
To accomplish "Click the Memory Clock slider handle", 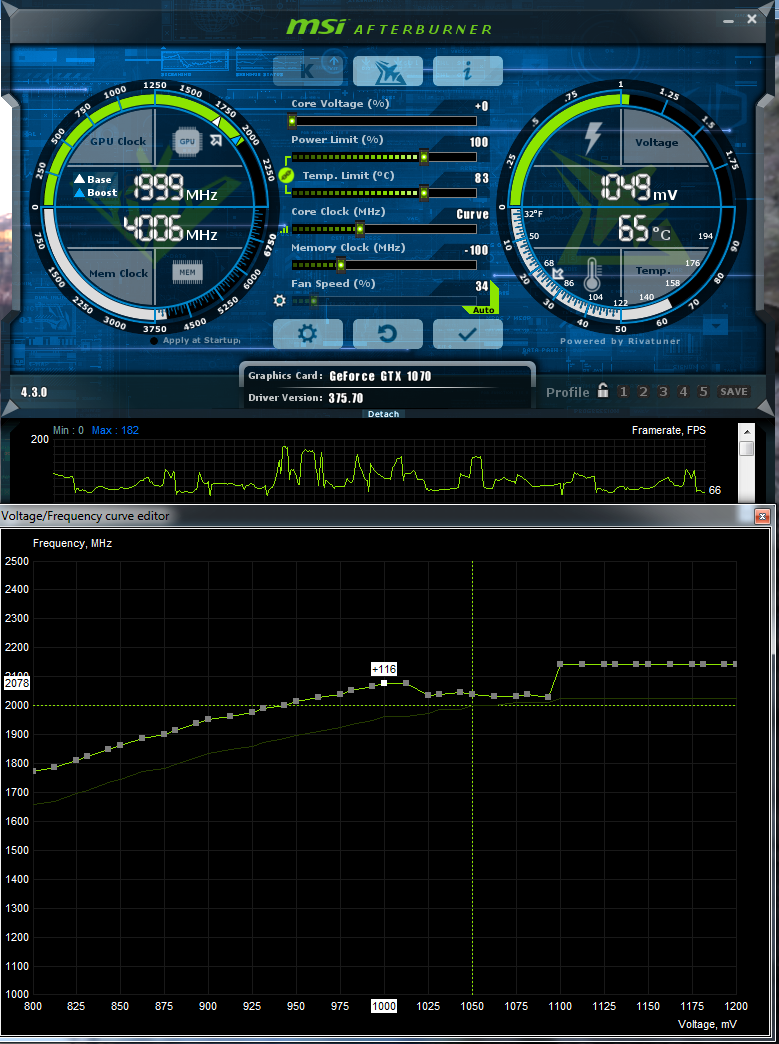I will click(x=341, y=265).
